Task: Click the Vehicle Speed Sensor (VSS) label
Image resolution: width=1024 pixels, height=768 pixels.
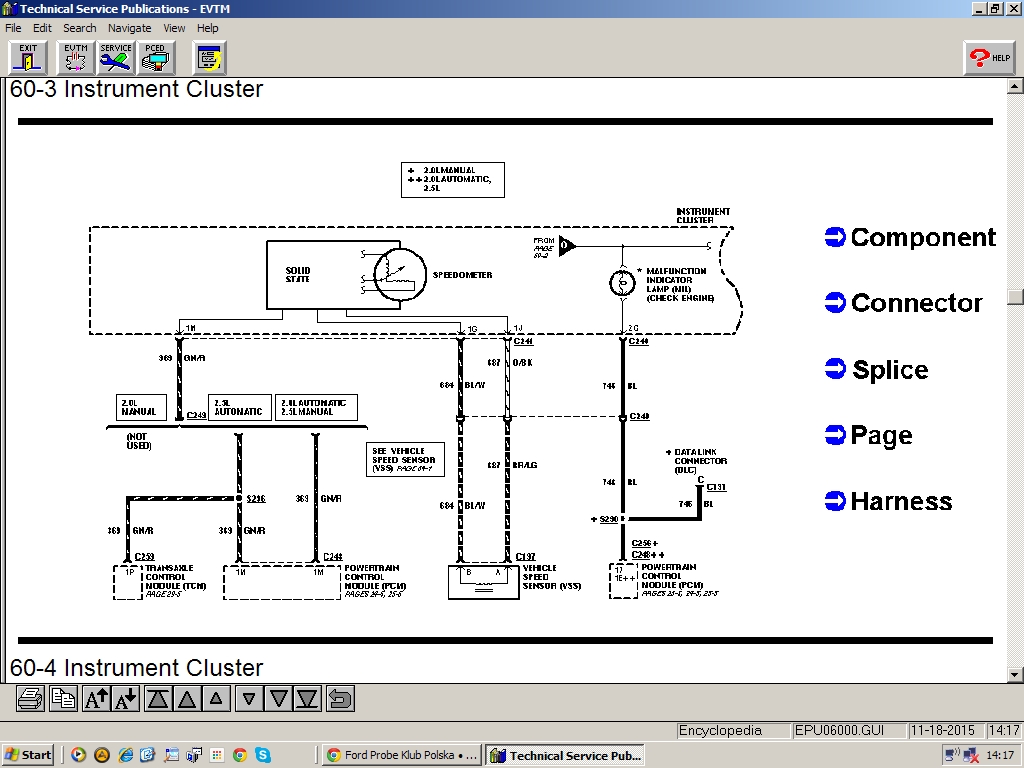Action: (x=552, y=577)
